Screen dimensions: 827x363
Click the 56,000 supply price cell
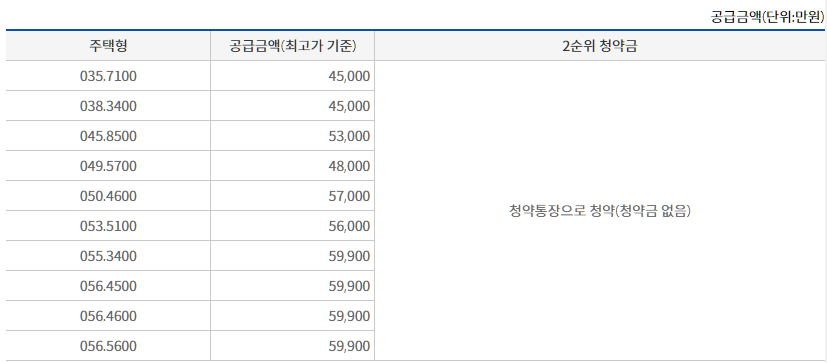[292, 226]
